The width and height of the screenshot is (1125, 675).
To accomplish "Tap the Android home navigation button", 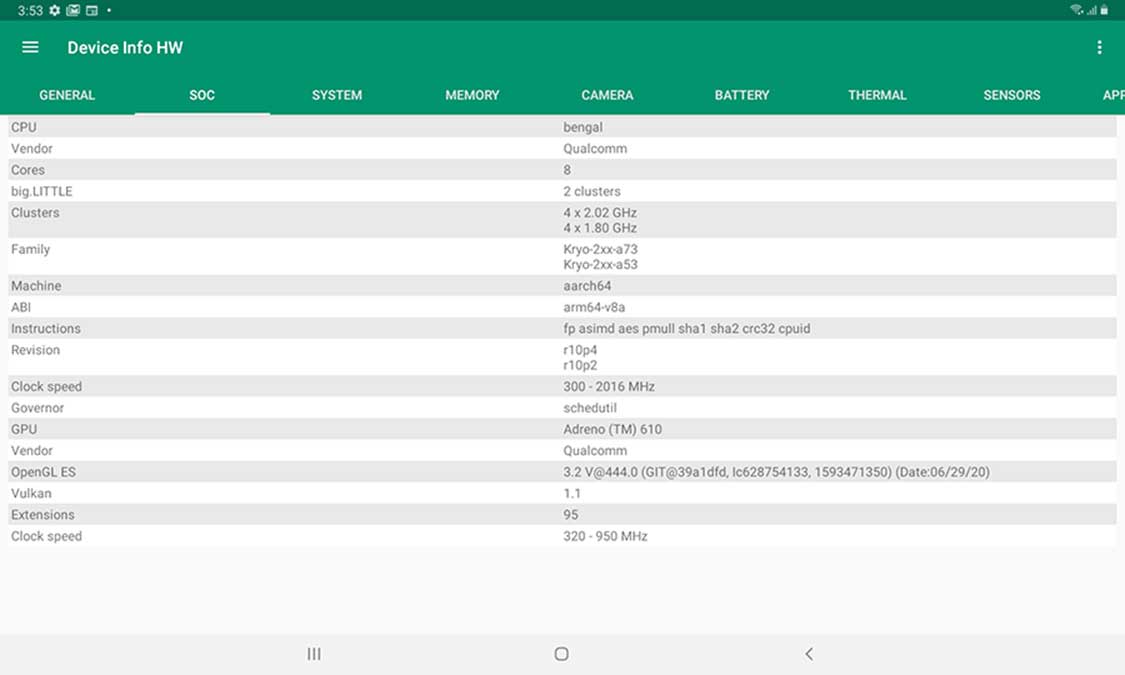I will 562,654.
